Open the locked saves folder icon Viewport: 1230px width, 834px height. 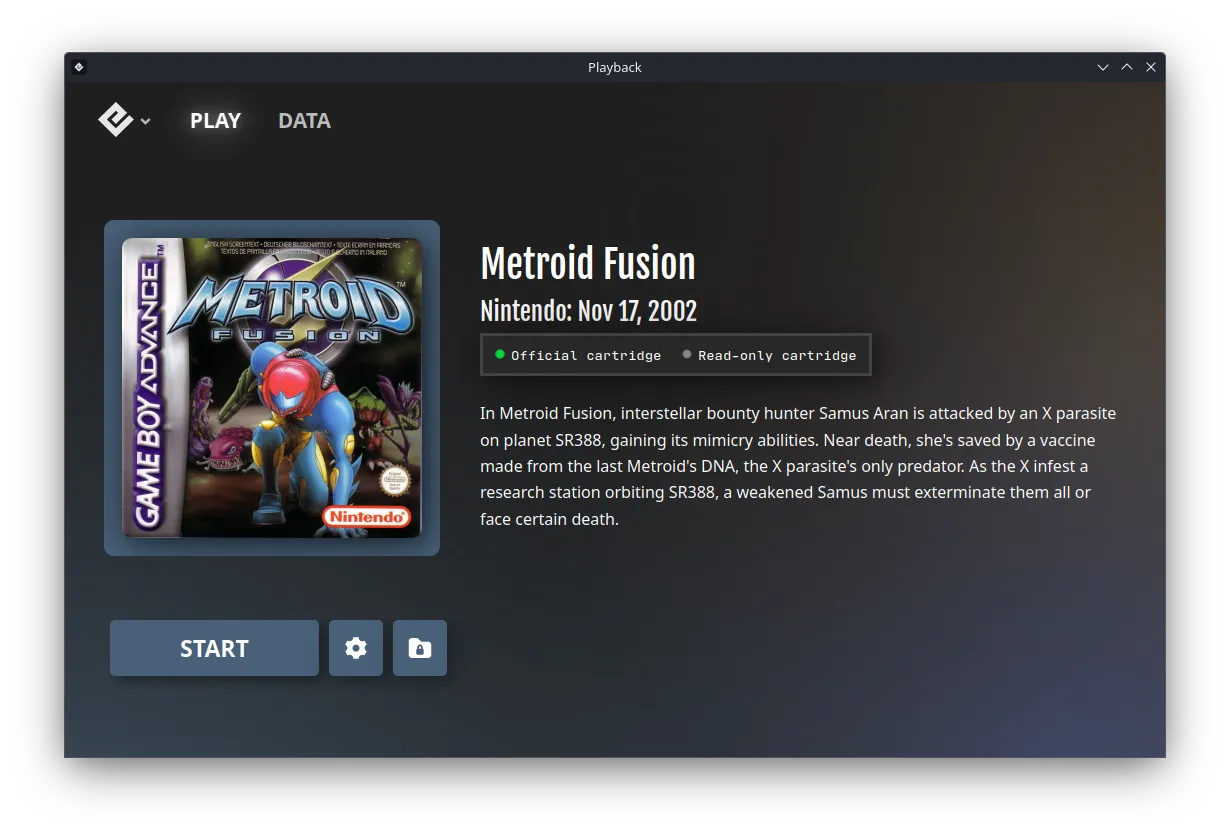point(419,648)
